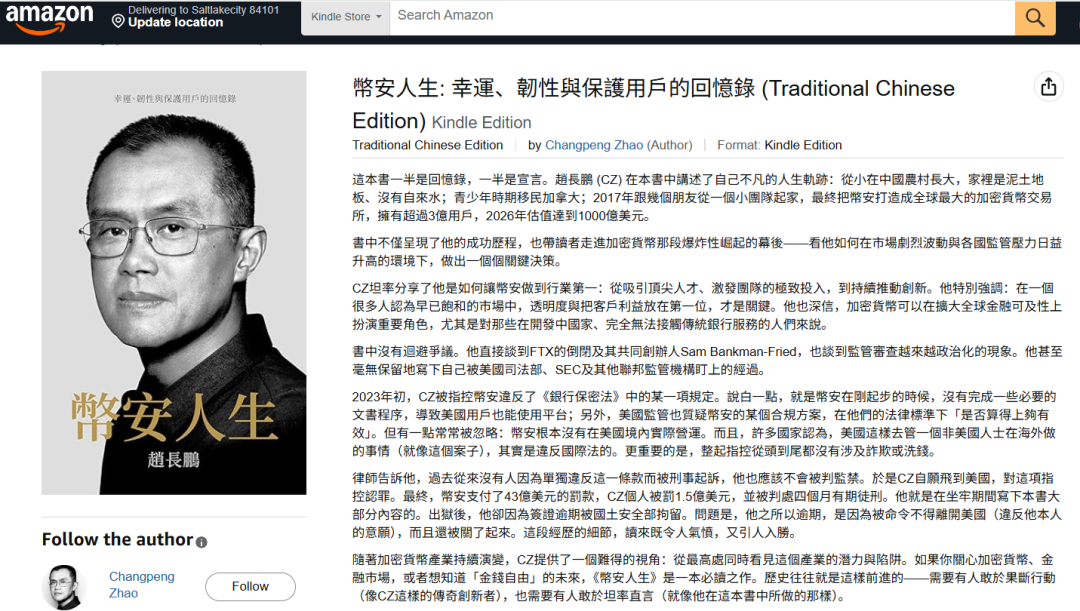1080x611 pixels.
Task: Click the location pin icon
Action: tap(118, 21)
